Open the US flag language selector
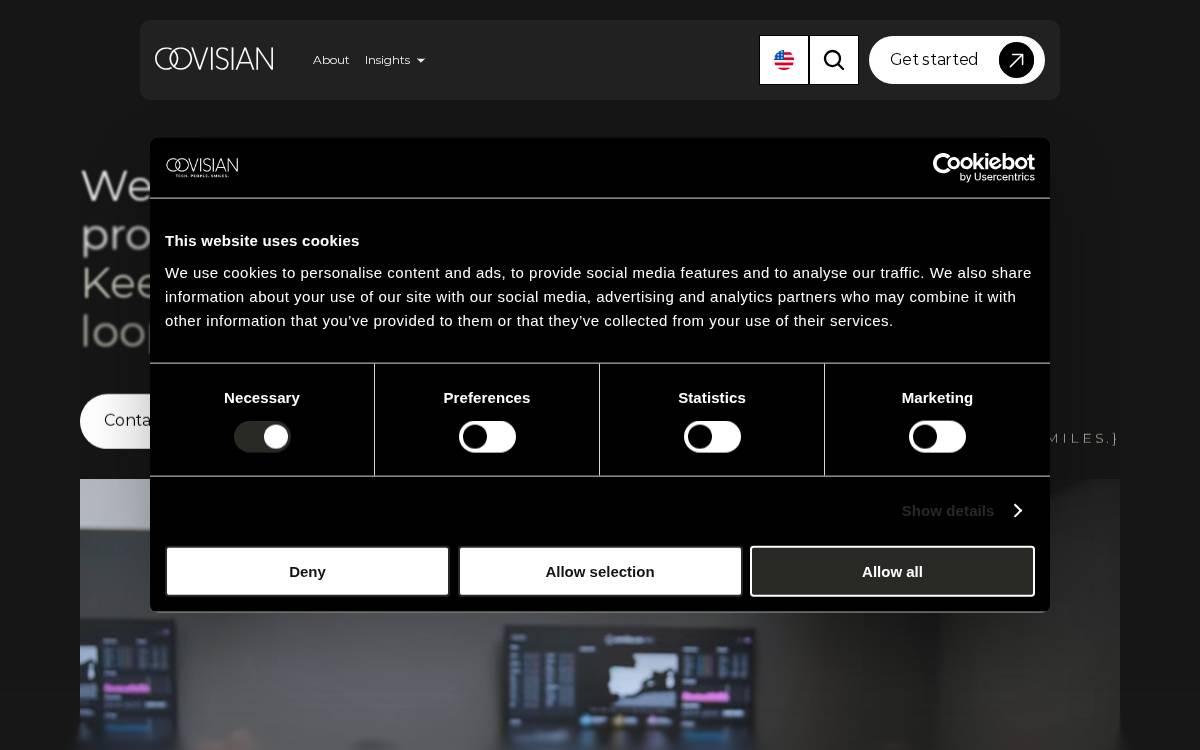 tap(784, 60)
